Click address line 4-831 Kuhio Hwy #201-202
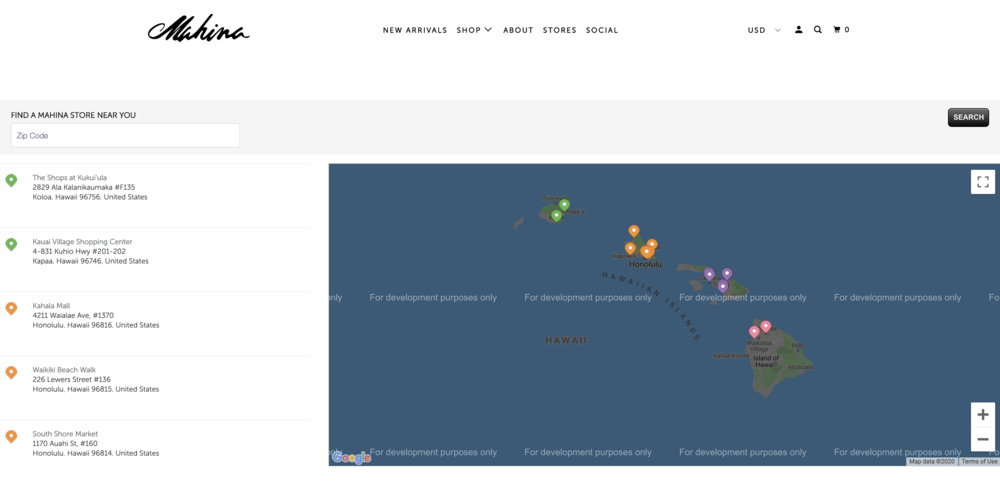This screenshot has width=1000, height=481. tap(79, 251)
